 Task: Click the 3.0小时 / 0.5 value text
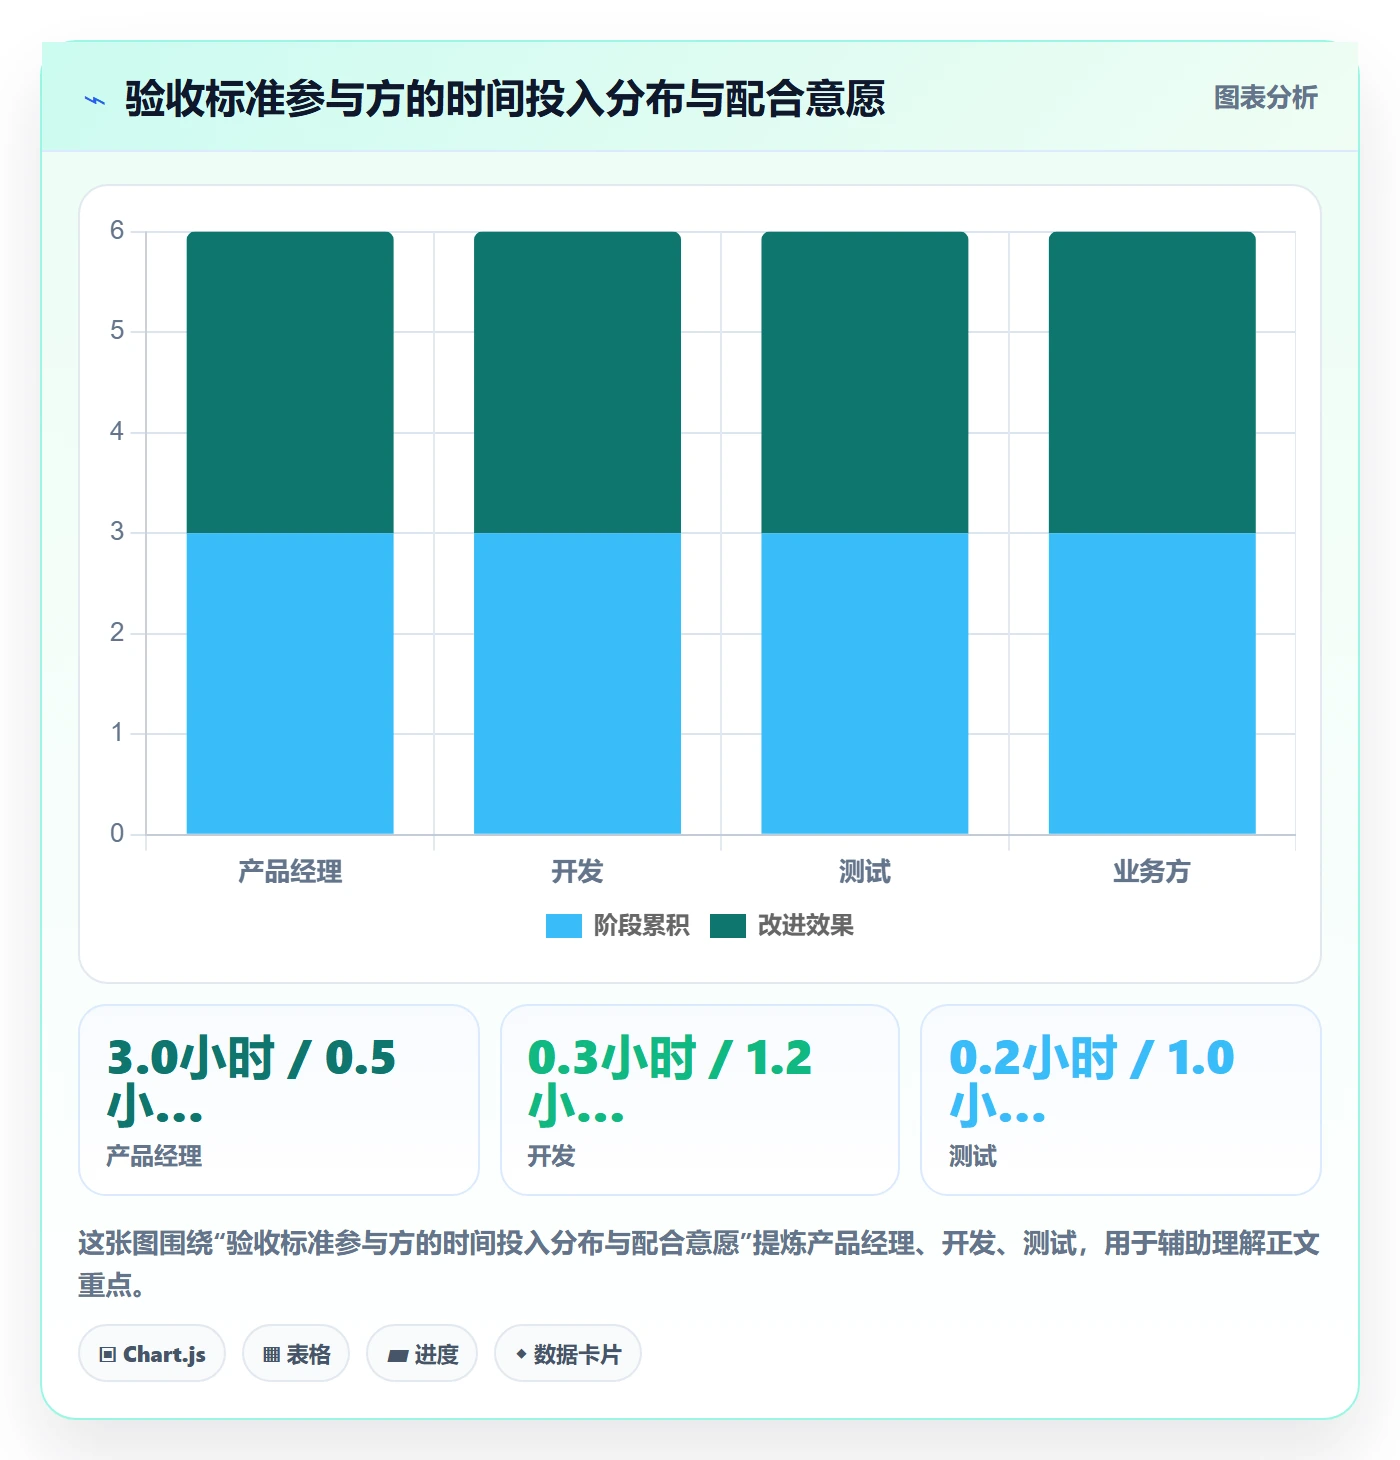tap(251, 1082)
